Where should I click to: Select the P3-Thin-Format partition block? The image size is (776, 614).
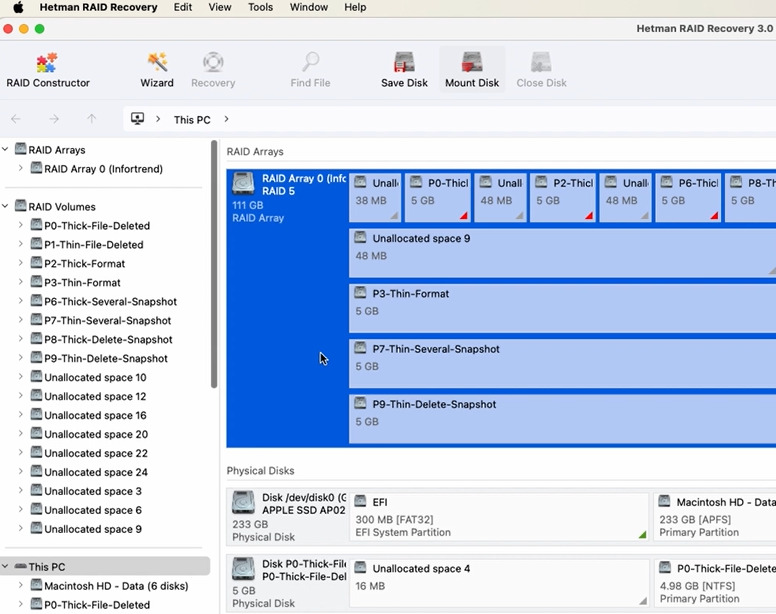562,308
